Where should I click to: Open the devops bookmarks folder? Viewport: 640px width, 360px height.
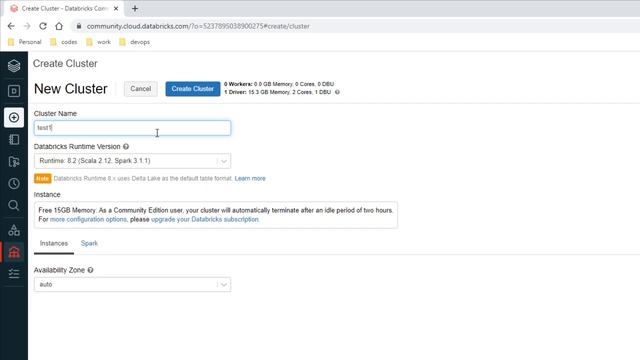tap(135, 42)
